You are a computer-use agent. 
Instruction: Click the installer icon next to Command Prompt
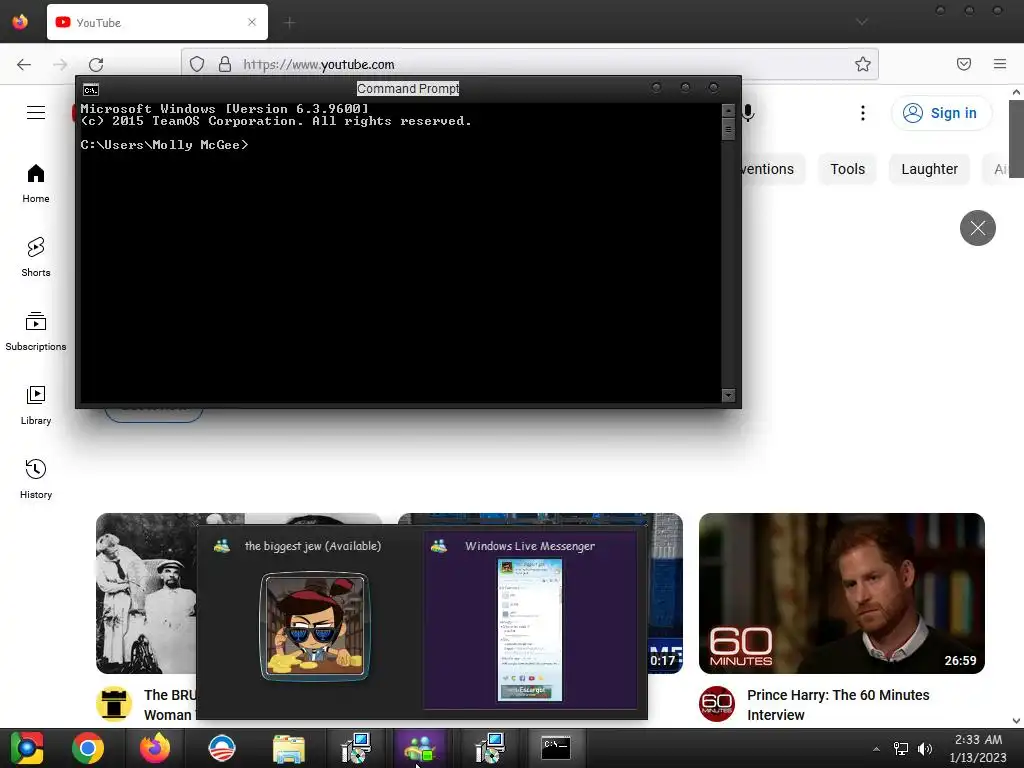click(x=489, y=748)
